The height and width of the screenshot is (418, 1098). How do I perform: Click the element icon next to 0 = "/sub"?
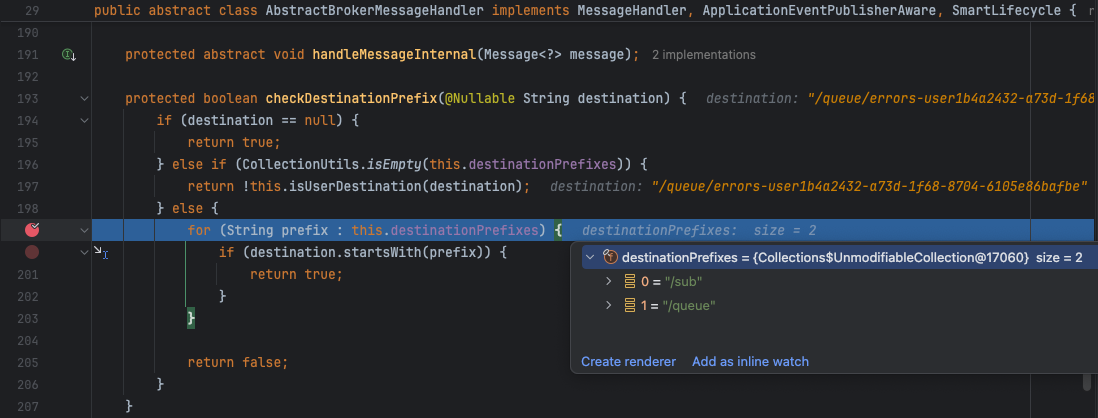[630, 281]
